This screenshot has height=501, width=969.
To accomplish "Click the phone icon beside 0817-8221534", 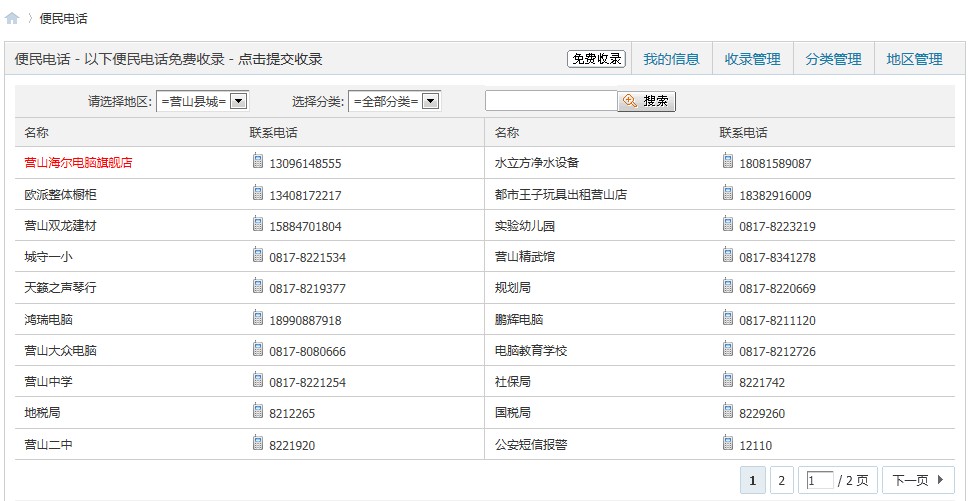I will pos(258,255).
